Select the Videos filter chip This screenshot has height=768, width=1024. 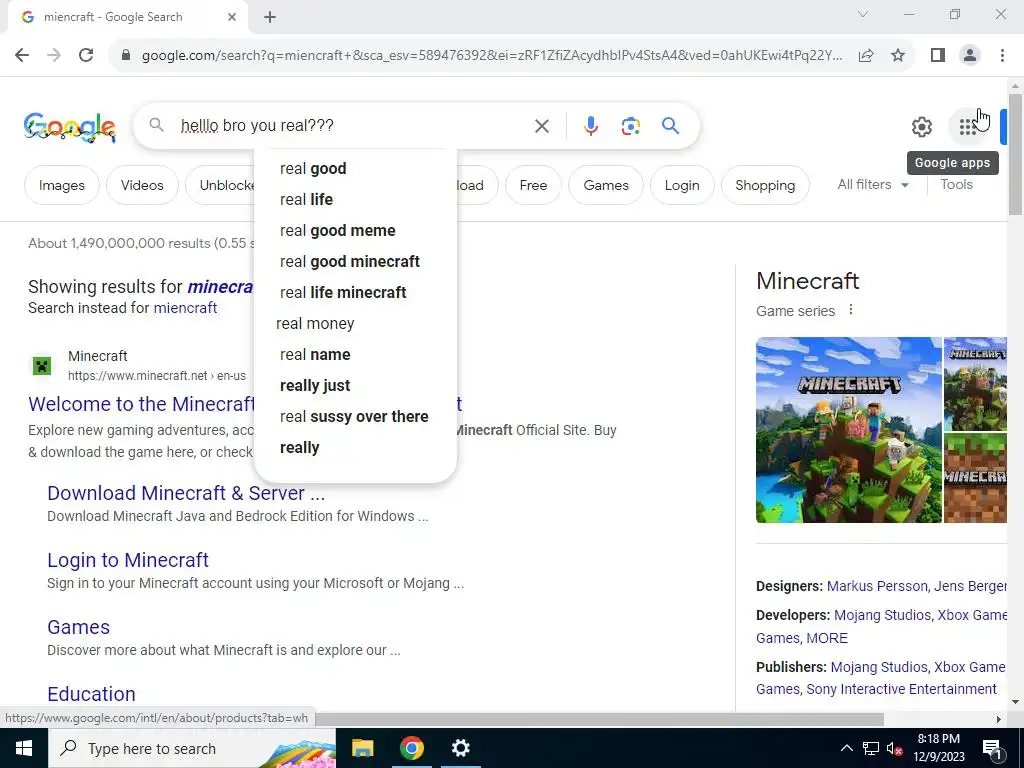tap(142, 185)
